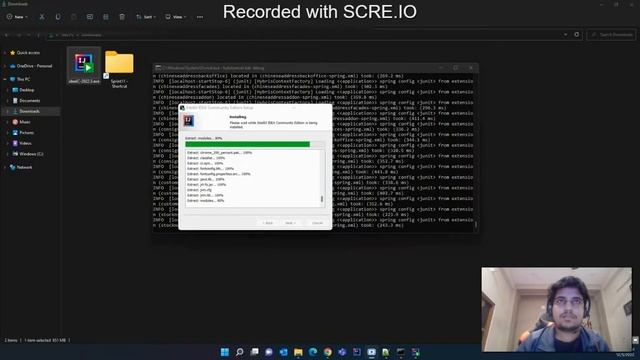Image resolution: width=640 pixels, height=360 pixels.
Task: Select This PC in navigation pane
Action: pos(23,79)
